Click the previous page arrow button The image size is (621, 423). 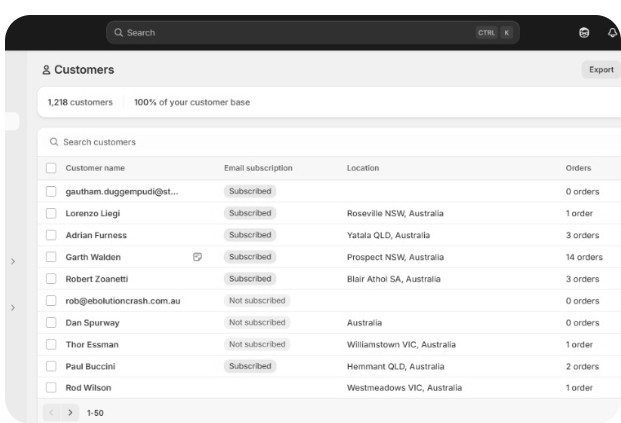click(51, 413)
